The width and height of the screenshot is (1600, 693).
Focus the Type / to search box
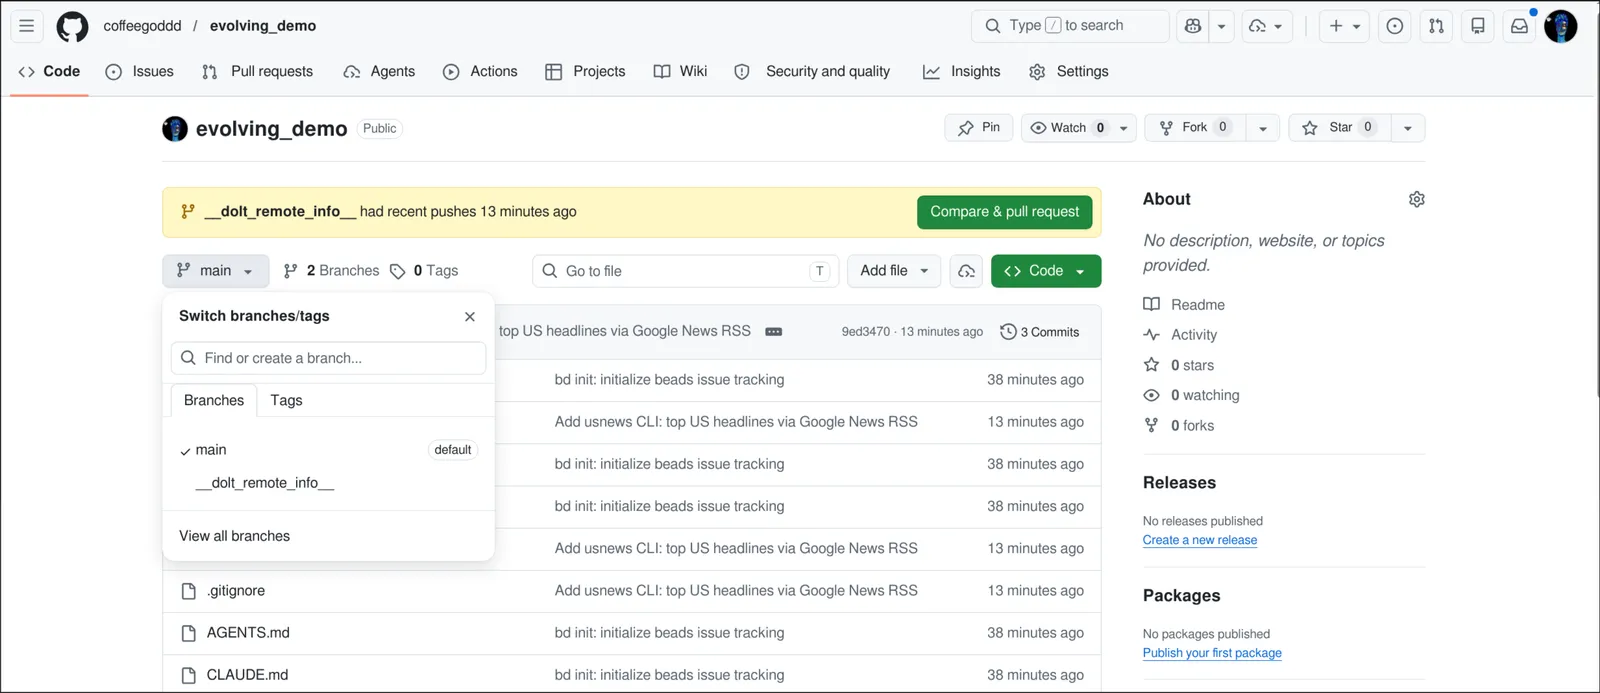1070,26
